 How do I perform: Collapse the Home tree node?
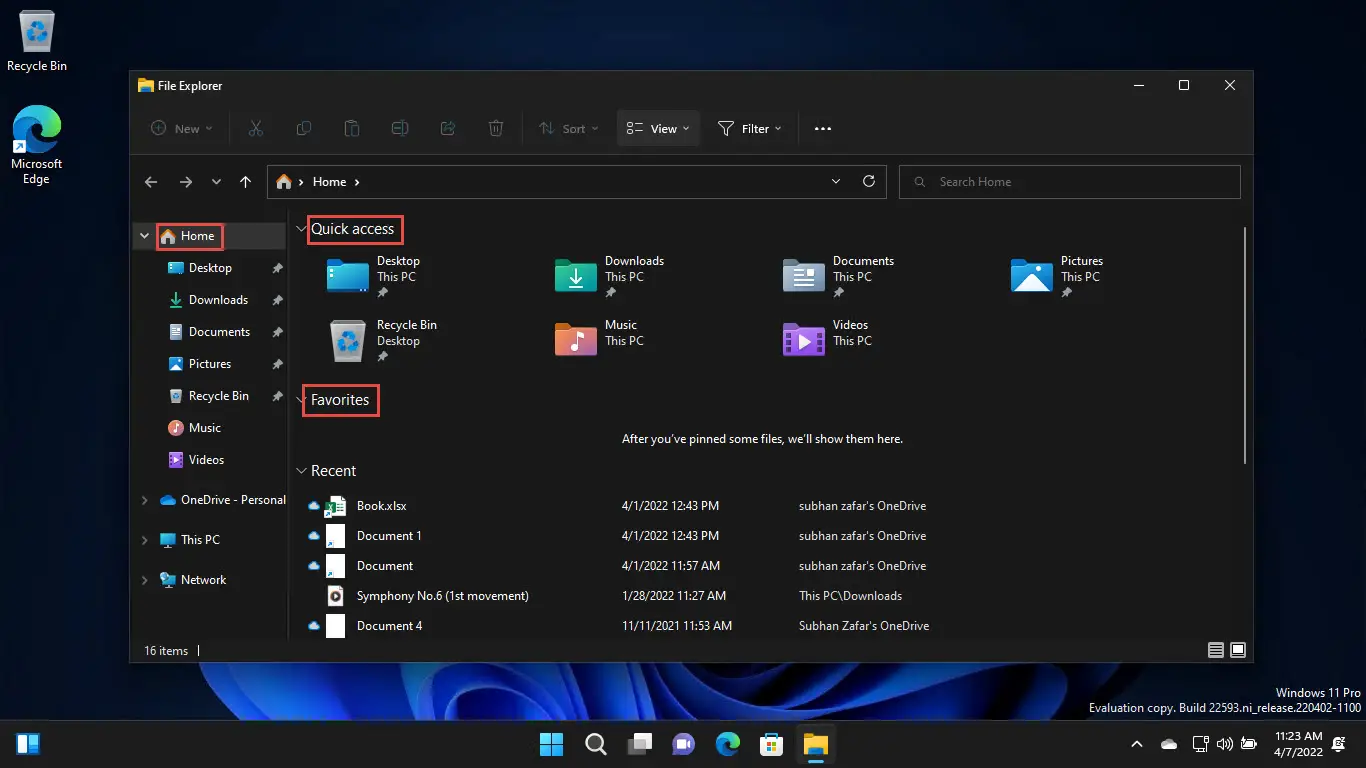coord(145,236)
